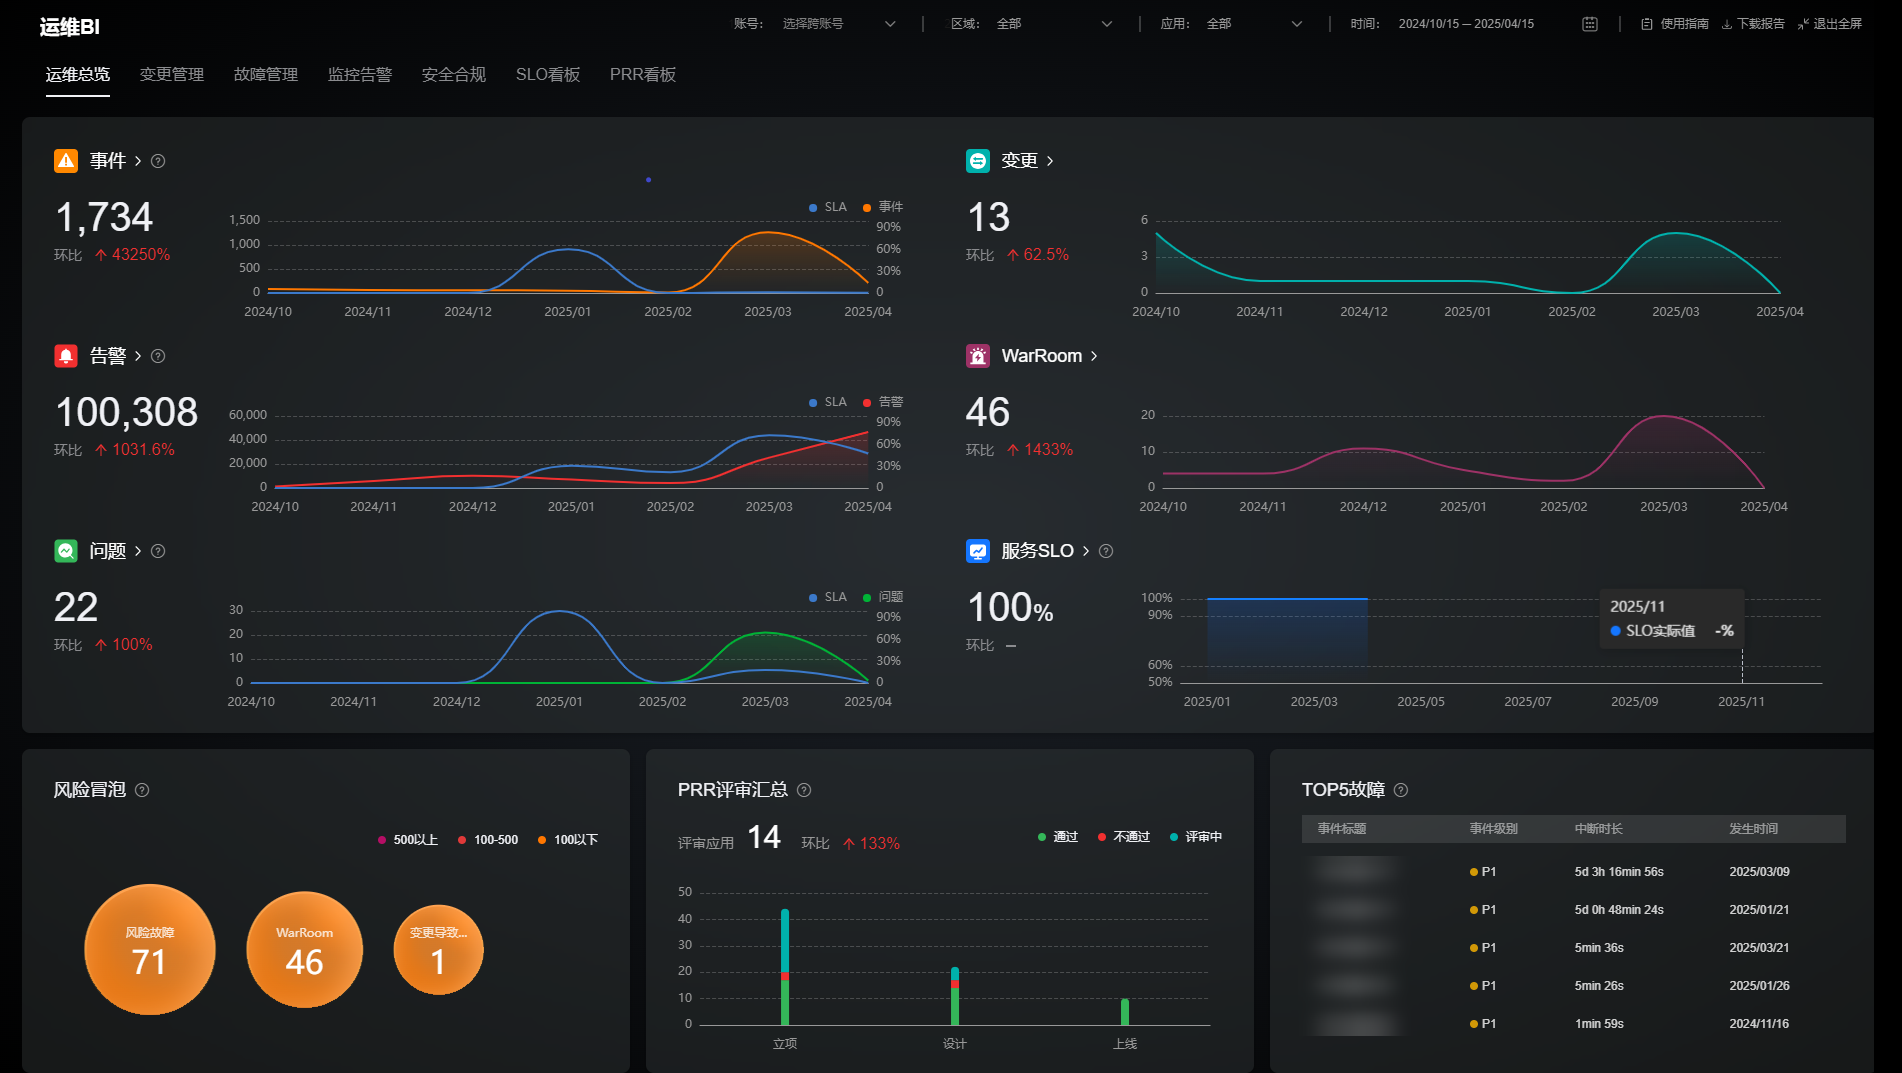Click the help icon beside TOP5故障
The height and width of the screenshot is (1073, 1902).
pyautogui.click(x=1401, y=790)
